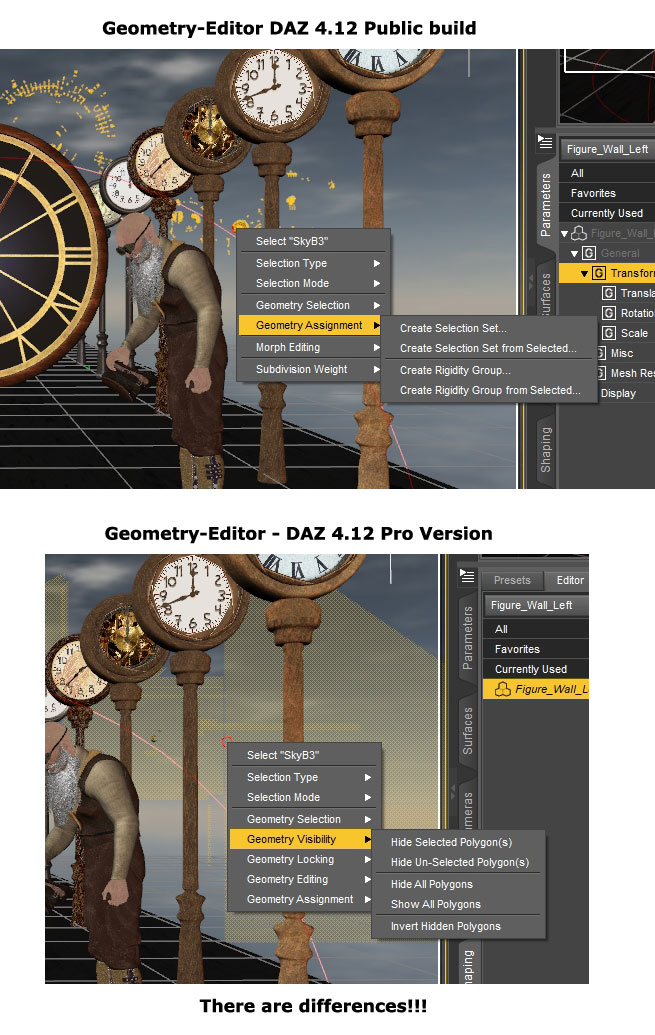This screenshot has height=1035, width=655.
Task: Choose Create Selection Set from Selected...
Action: pyautogui.click(x=489, y=348)
